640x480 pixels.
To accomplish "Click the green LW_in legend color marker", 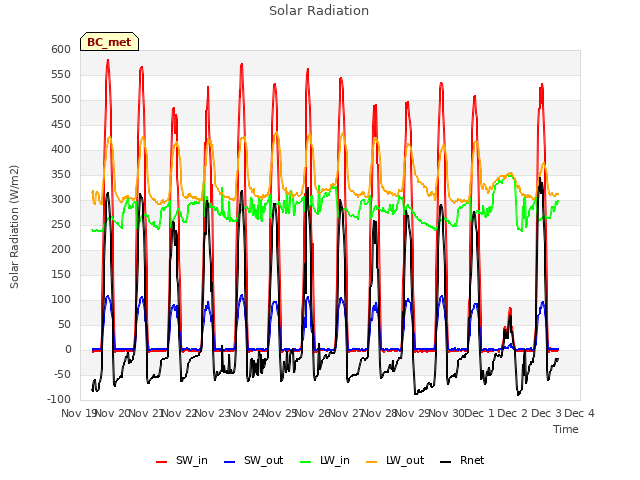I will [x=306, y=462].
